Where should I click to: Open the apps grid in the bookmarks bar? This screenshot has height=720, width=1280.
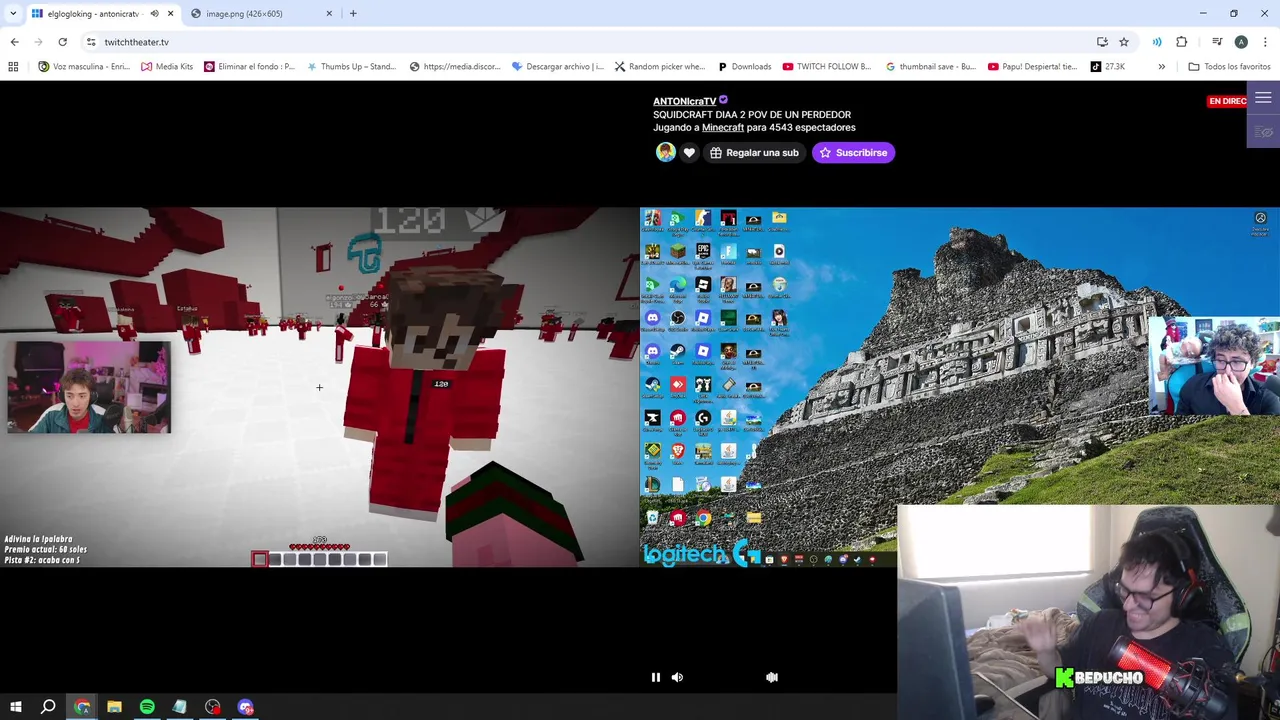[13, 67]
